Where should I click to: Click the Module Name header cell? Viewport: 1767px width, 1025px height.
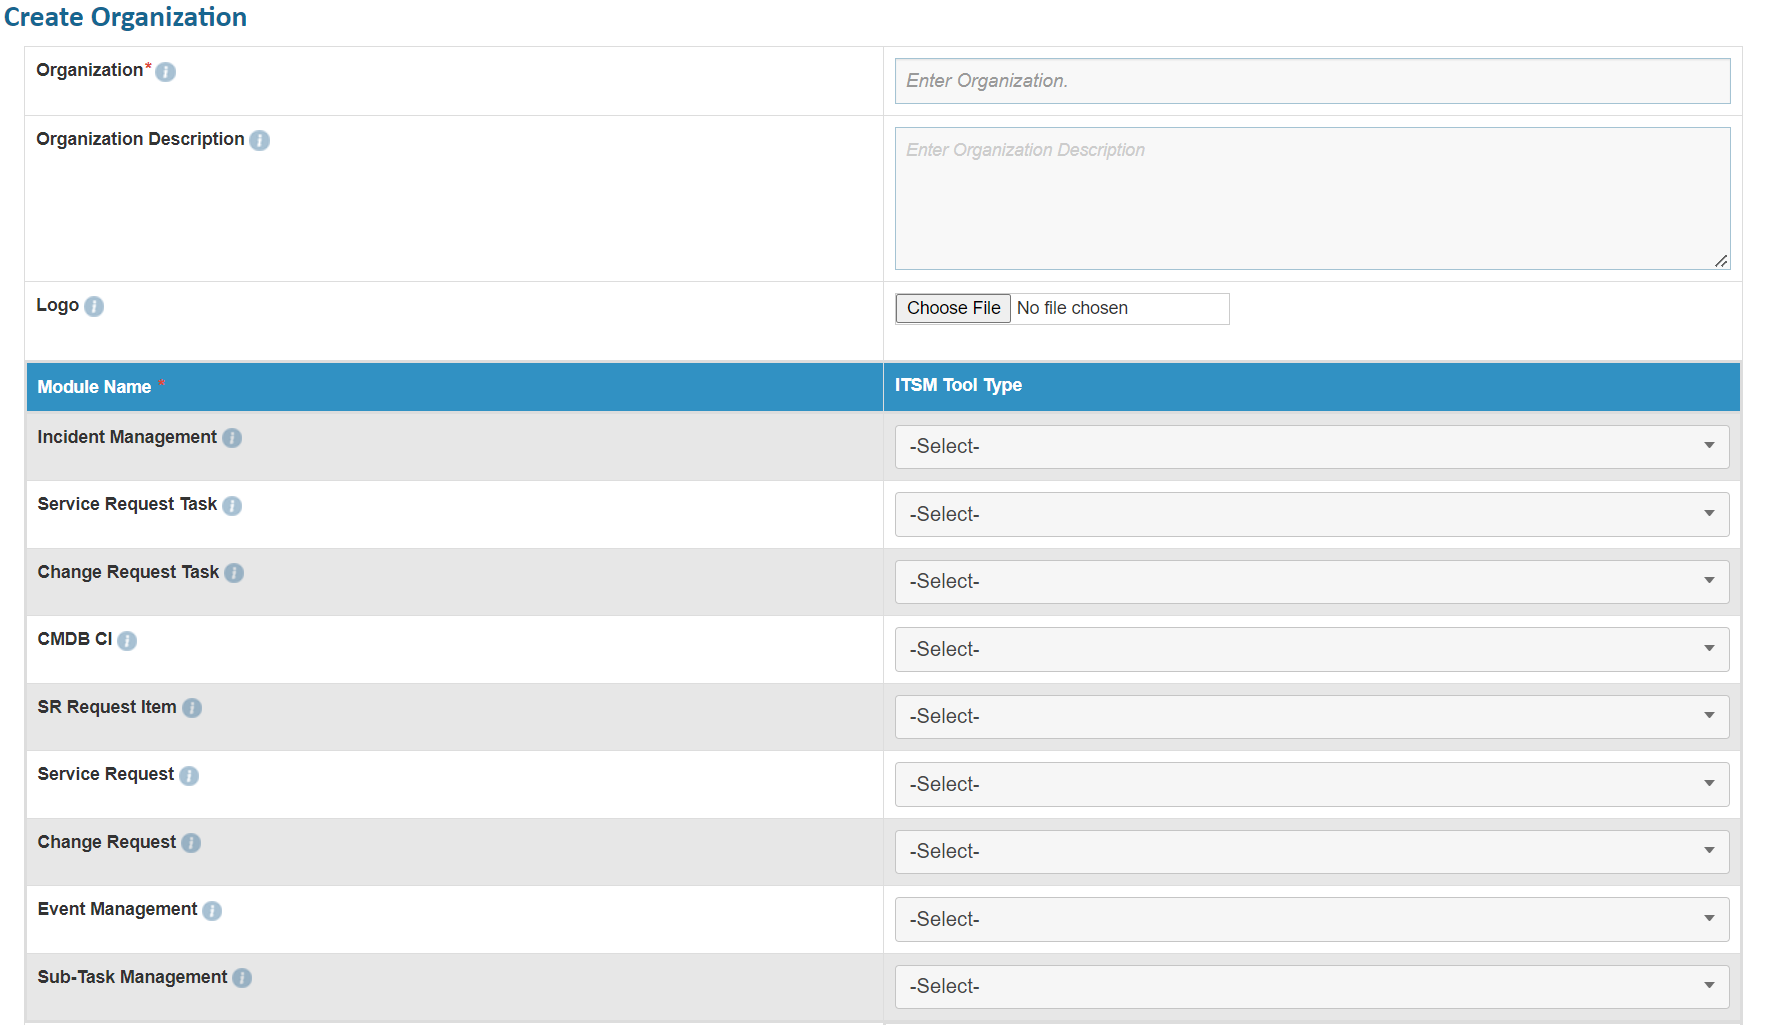pyautogui.click(x=95, y=386)
